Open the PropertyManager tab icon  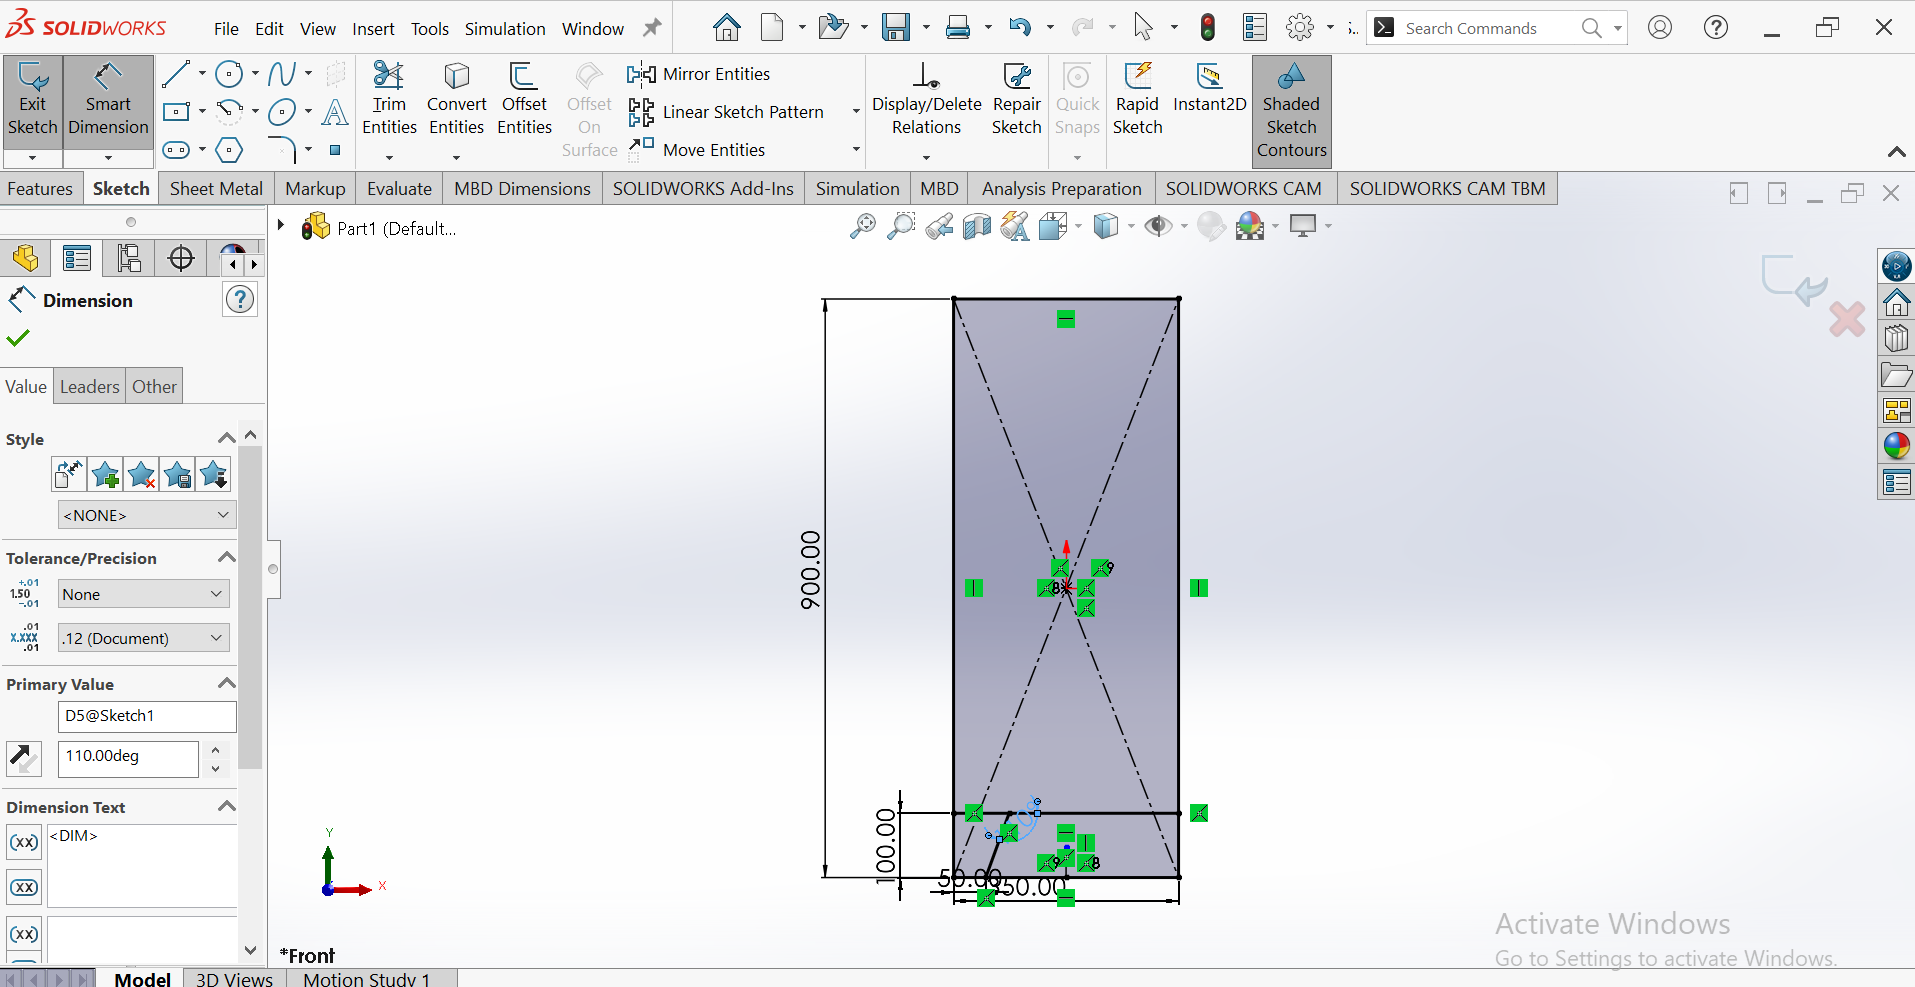77,259
